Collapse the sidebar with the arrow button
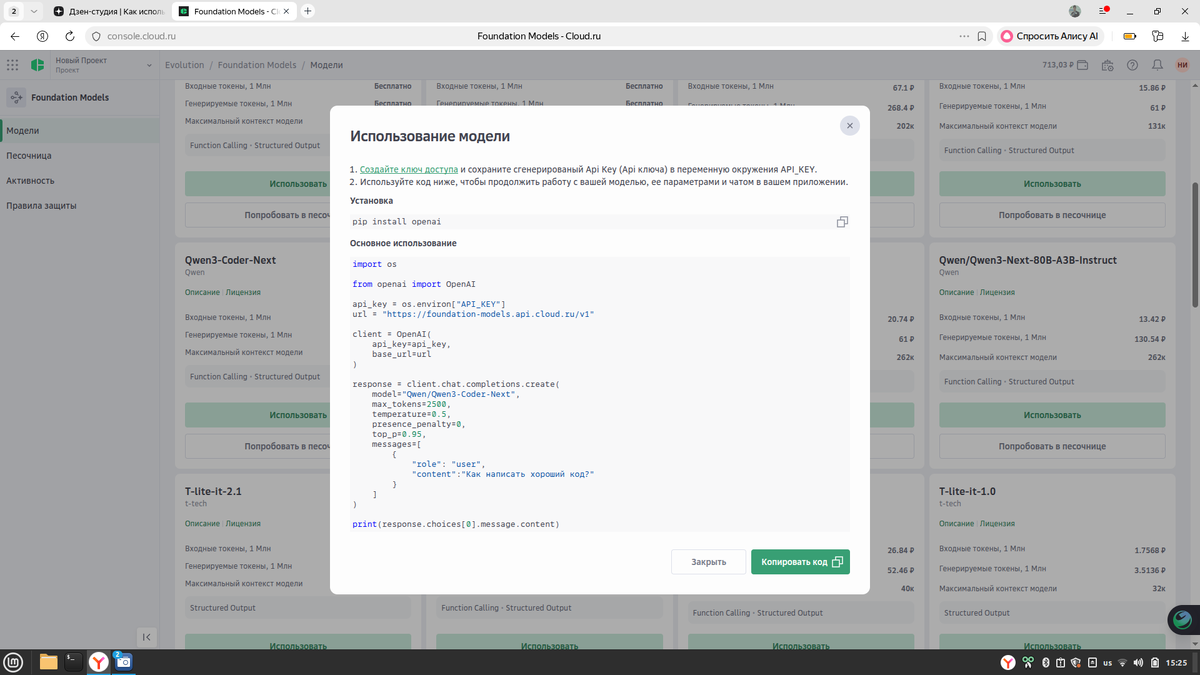This screenshot has width=1200, height=675. pyautogui.click(x=146, y=636)
